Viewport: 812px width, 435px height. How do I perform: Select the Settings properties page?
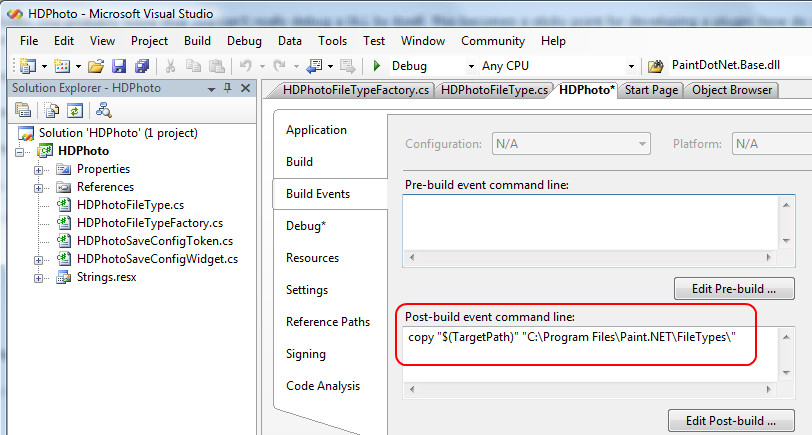(307, 290)
